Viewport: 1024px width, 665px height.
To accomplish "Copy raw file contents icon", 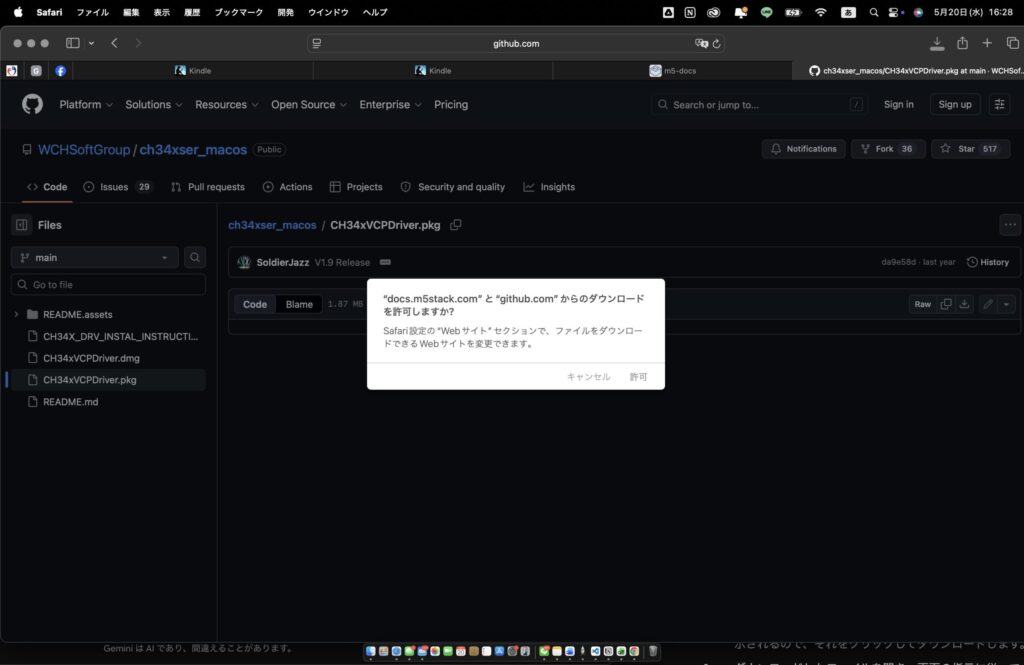I will 946,304.
